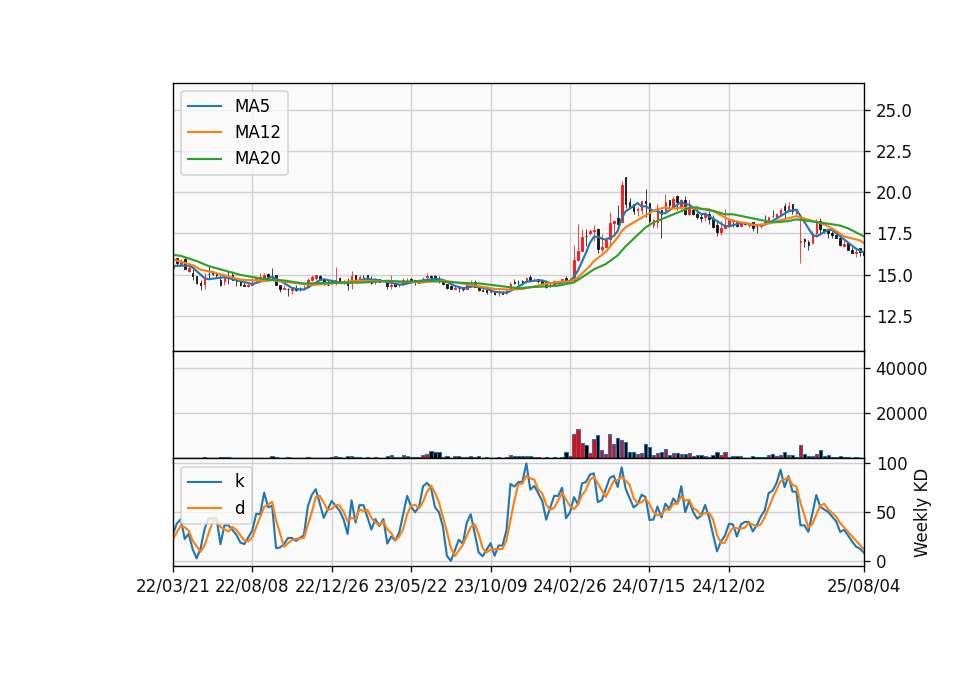This screenshot has width=960, height=690.
Task: Click the 17.5 price axis tick
Action: (894, 234)
